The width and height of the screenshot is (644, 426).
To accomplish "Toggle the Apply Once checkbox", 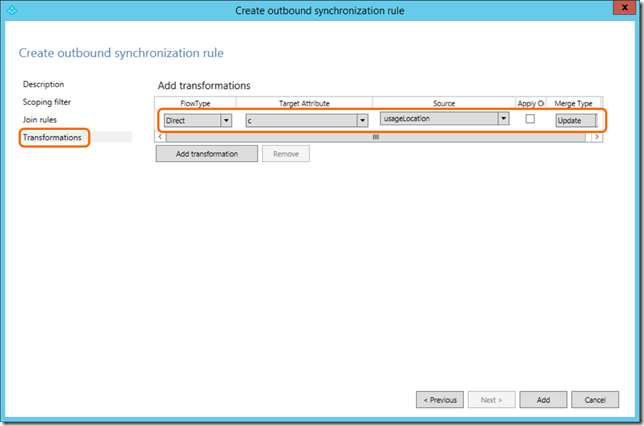I will [x=530, y=119].
